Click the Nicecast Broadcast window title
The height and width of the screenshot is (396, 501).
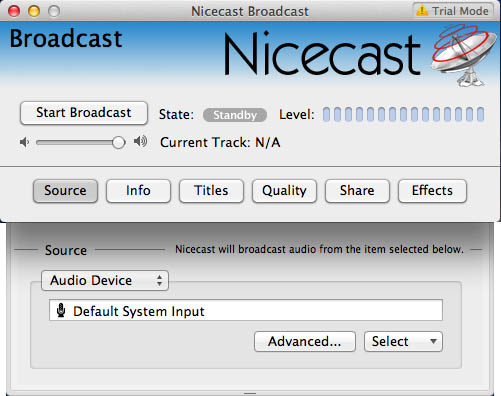(250, 11)
